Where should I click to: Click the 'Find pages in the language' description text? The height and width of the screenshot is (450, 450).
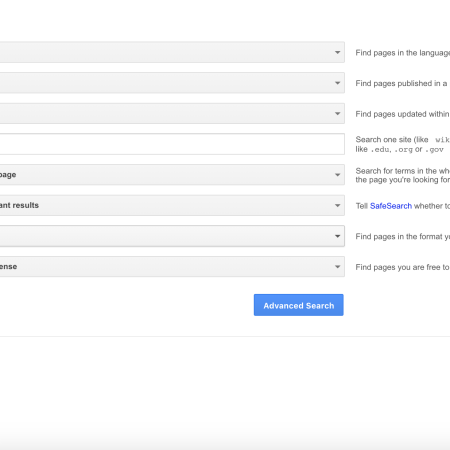403,53
